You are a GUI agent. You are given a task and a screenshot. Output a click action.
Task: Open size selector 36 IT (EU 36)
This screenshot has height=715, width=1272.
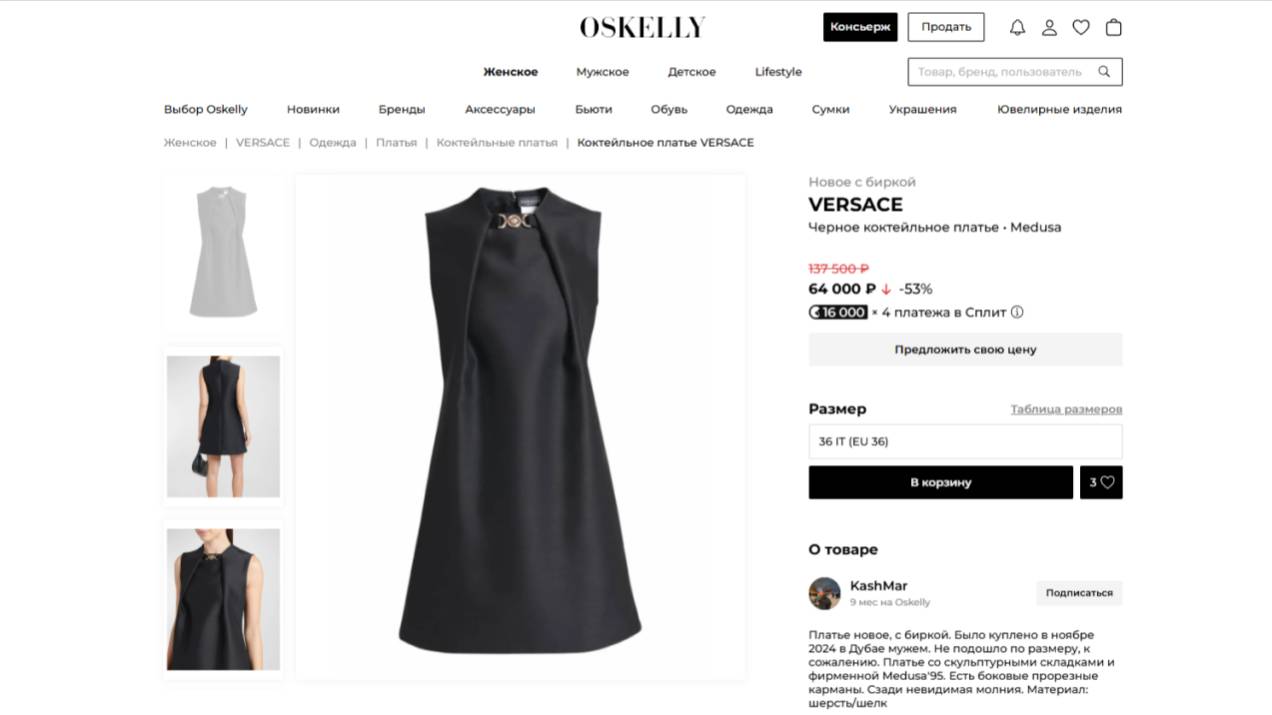(965, 441)
